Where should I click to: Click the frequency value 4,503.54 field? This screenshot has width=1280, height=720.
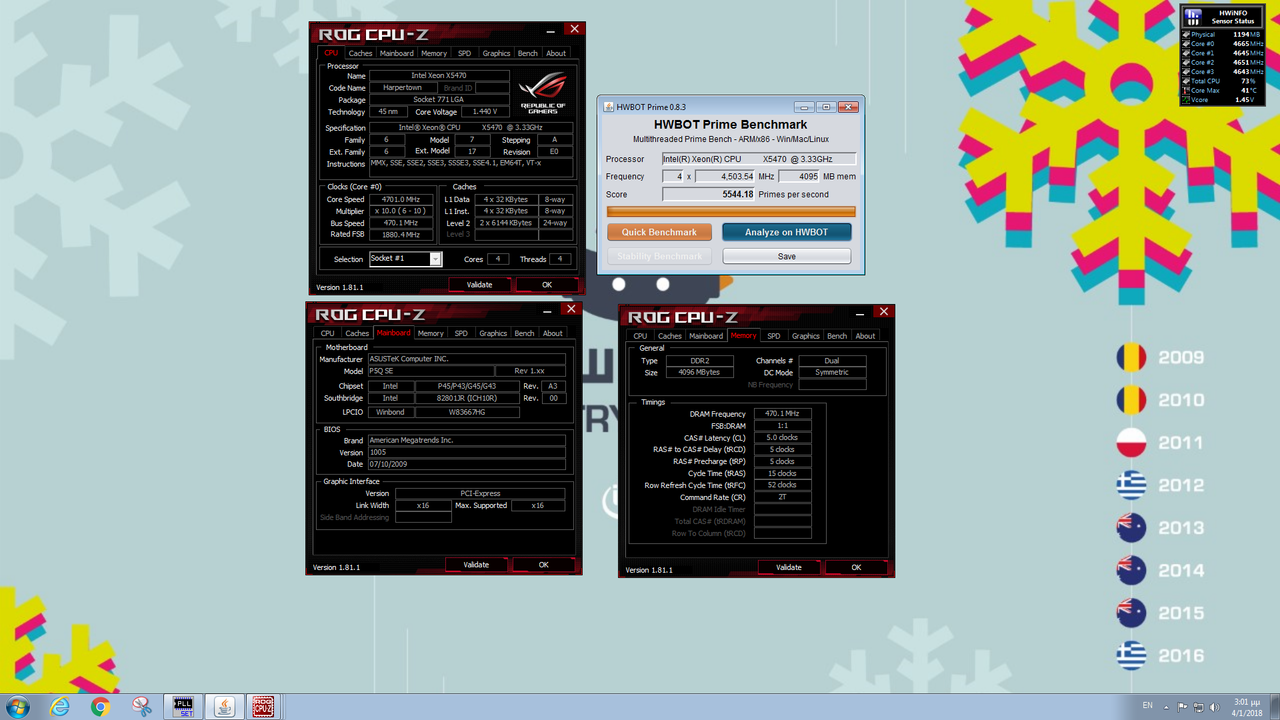coord(725,176)
